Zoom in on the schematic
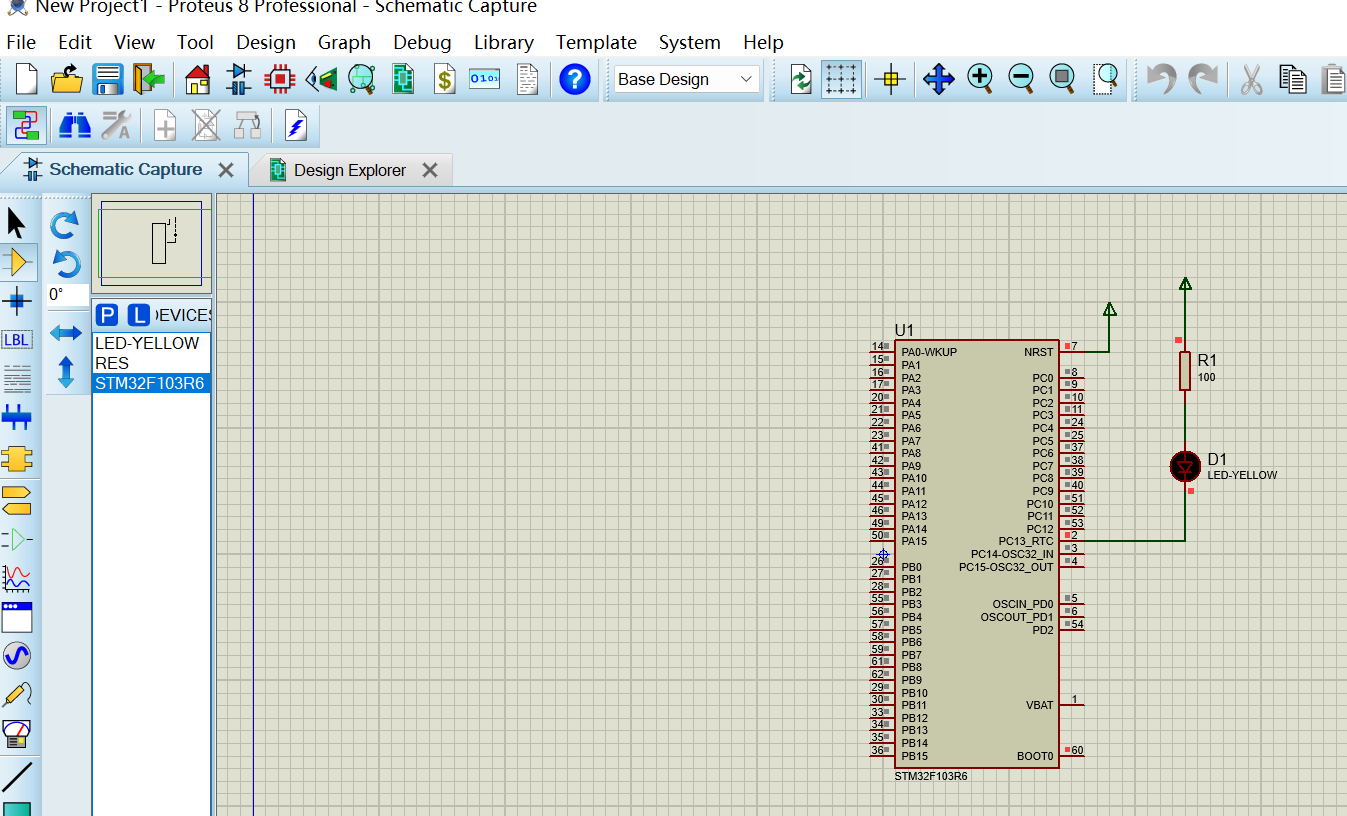Image resolution: width=1347 pixels, height=816 pixels. [980, 79]
